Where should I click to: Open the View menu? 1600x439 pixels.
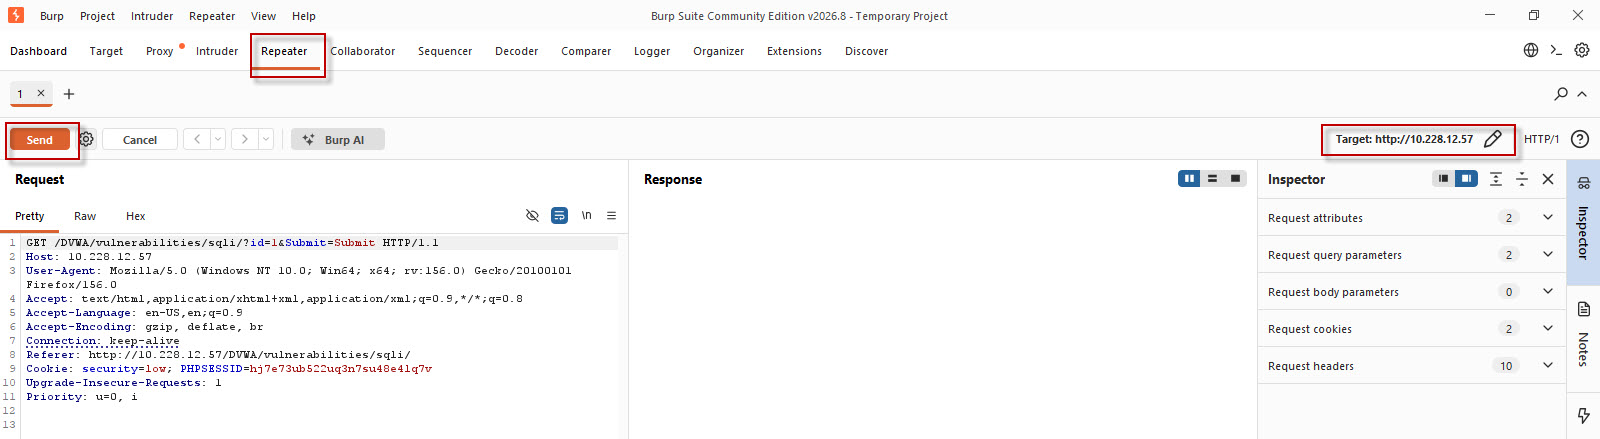click(x=263, y=16)
